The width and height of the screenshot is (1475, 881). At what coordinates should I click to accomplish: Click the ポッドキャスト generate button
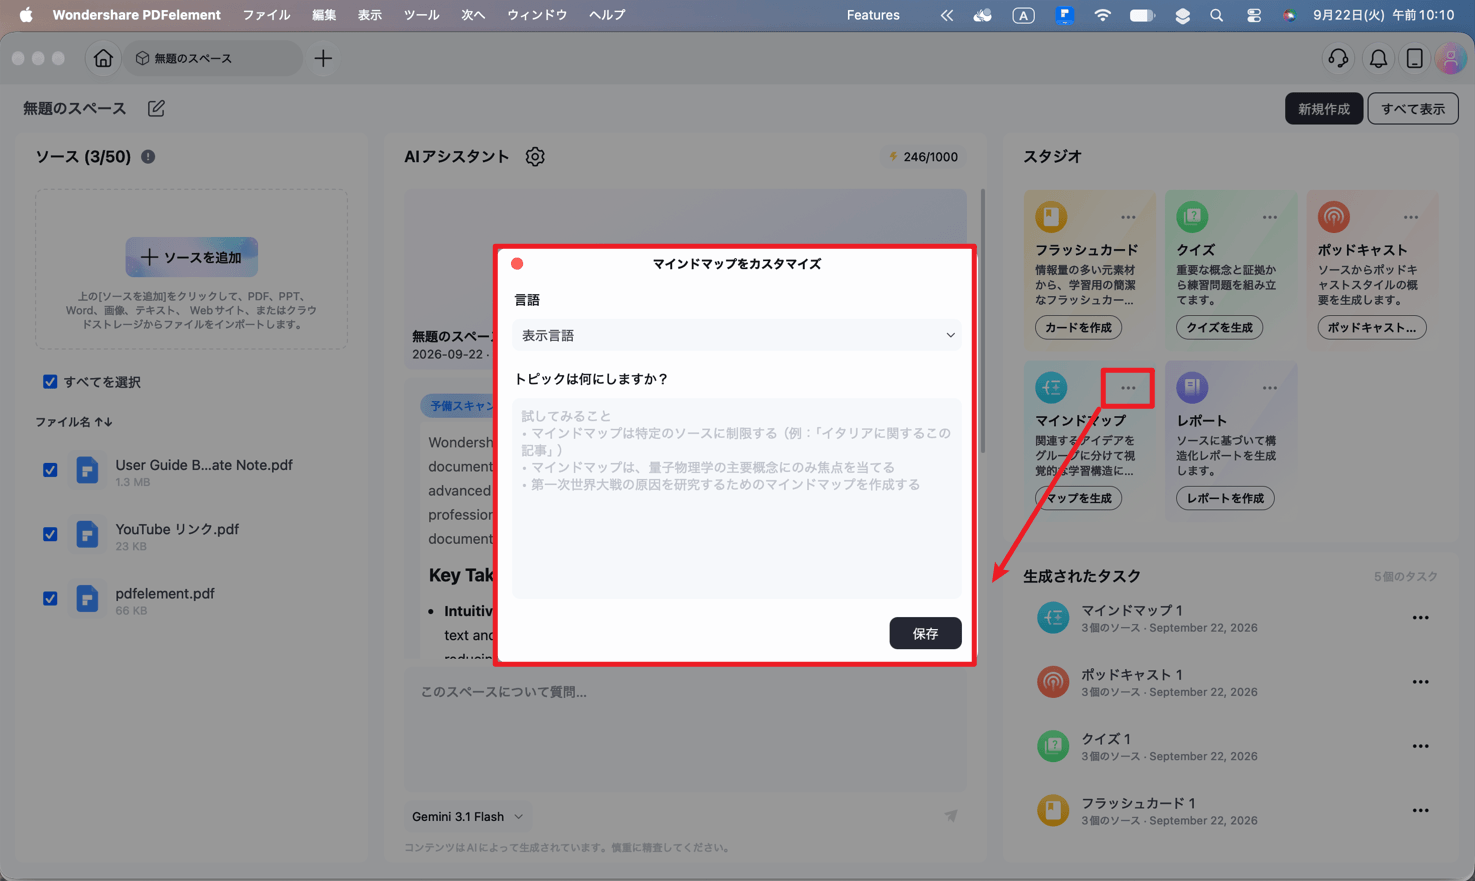pos(1372,327)
